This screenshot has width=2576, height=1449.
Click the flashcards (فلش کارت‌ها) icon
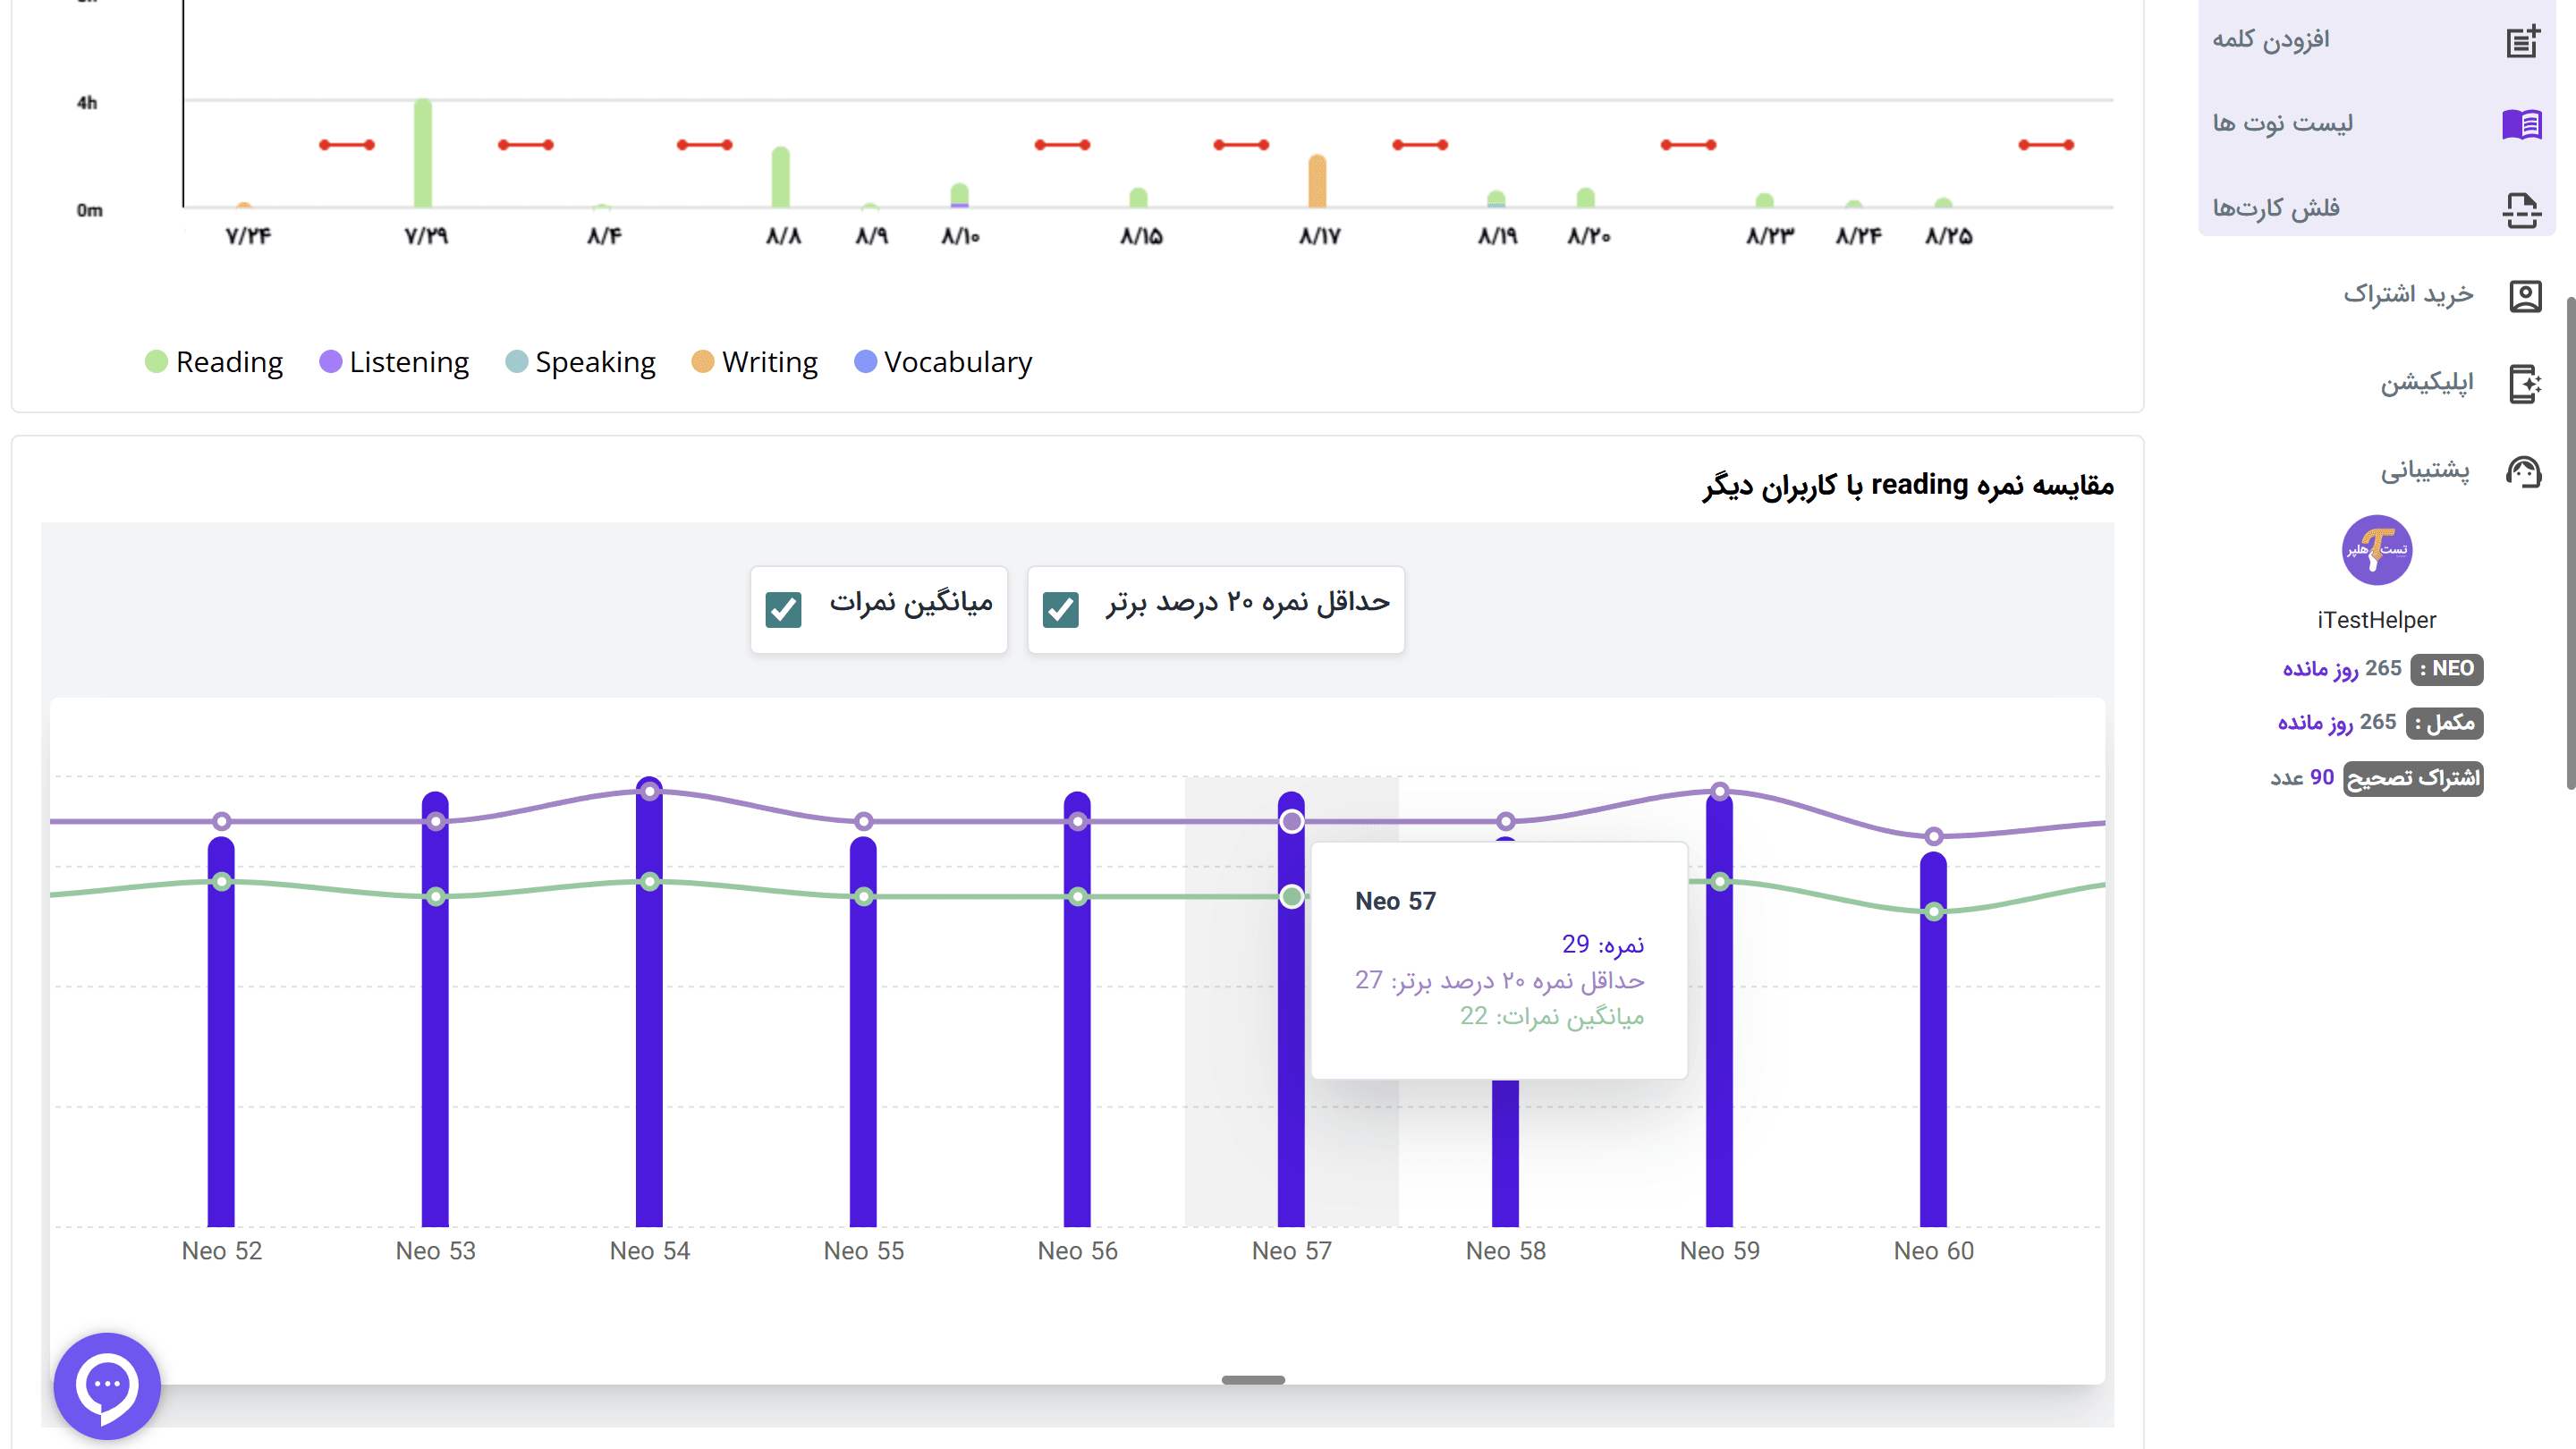tap(2524, 208)
